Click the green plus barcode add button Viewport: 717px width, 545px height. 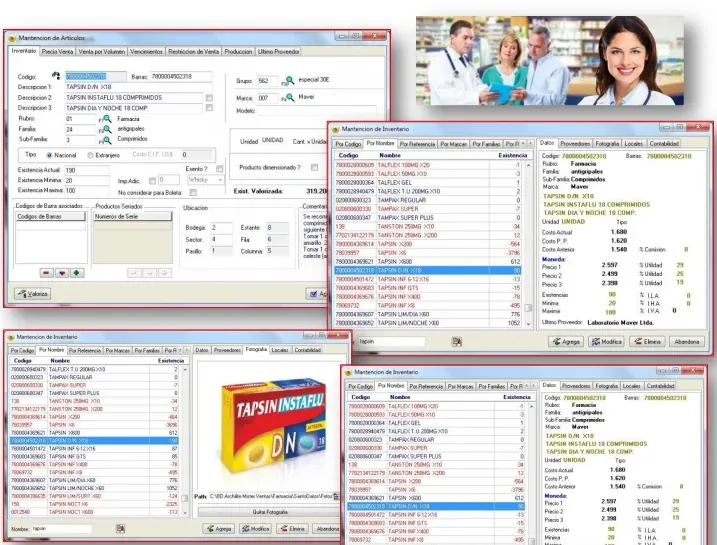pyautogui.click(x=77, y=273)
